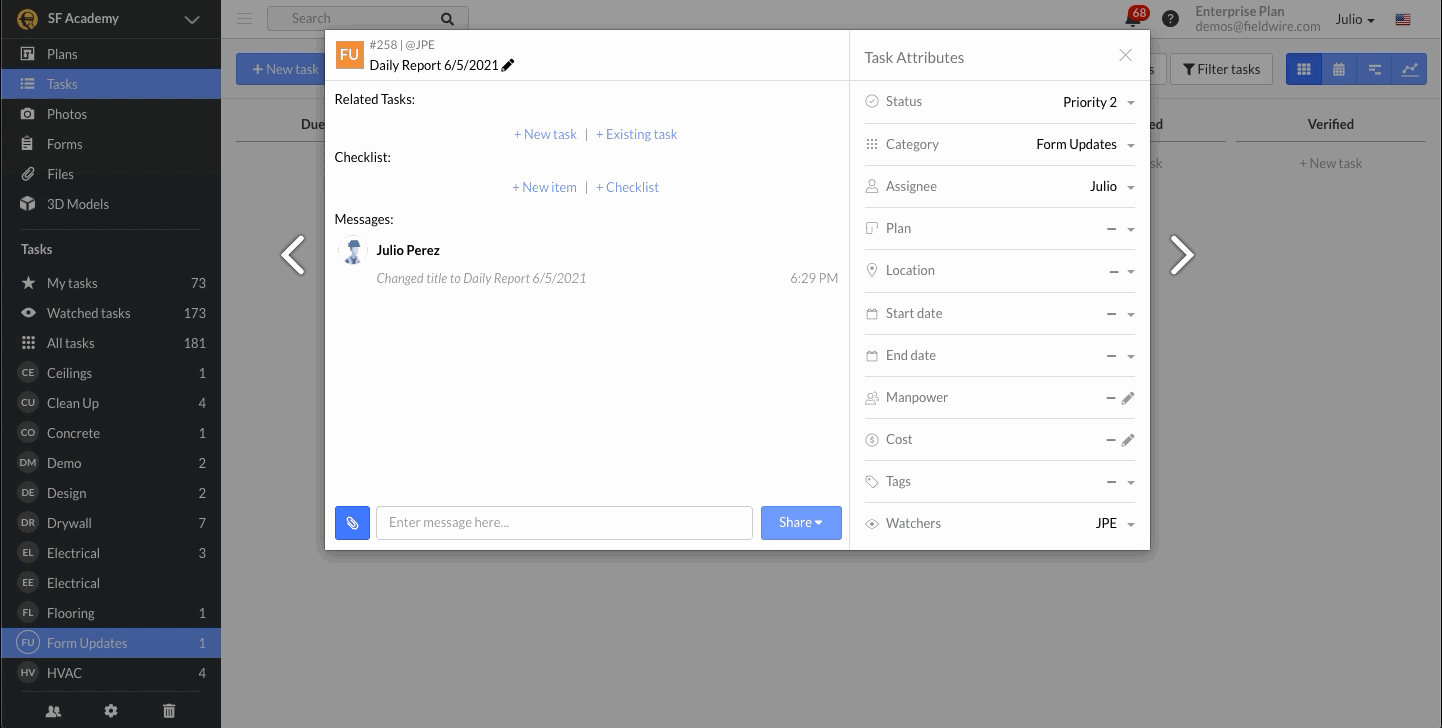Open the help question mark icon
The width and height of the screenshot is (1442, 728).
[x=1170, y=19]
